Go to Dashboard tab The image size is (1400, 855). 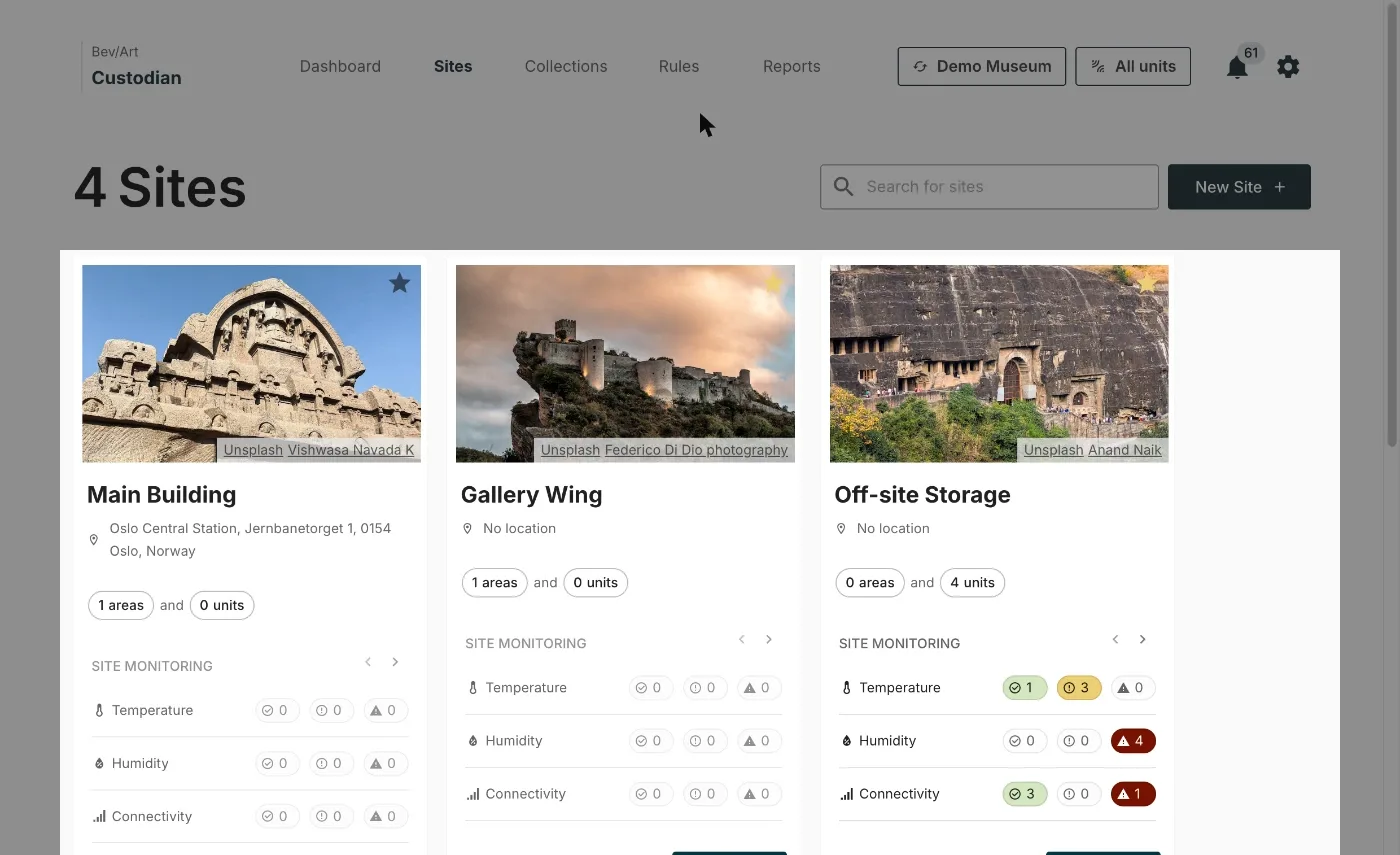click(x=340, y=66)
